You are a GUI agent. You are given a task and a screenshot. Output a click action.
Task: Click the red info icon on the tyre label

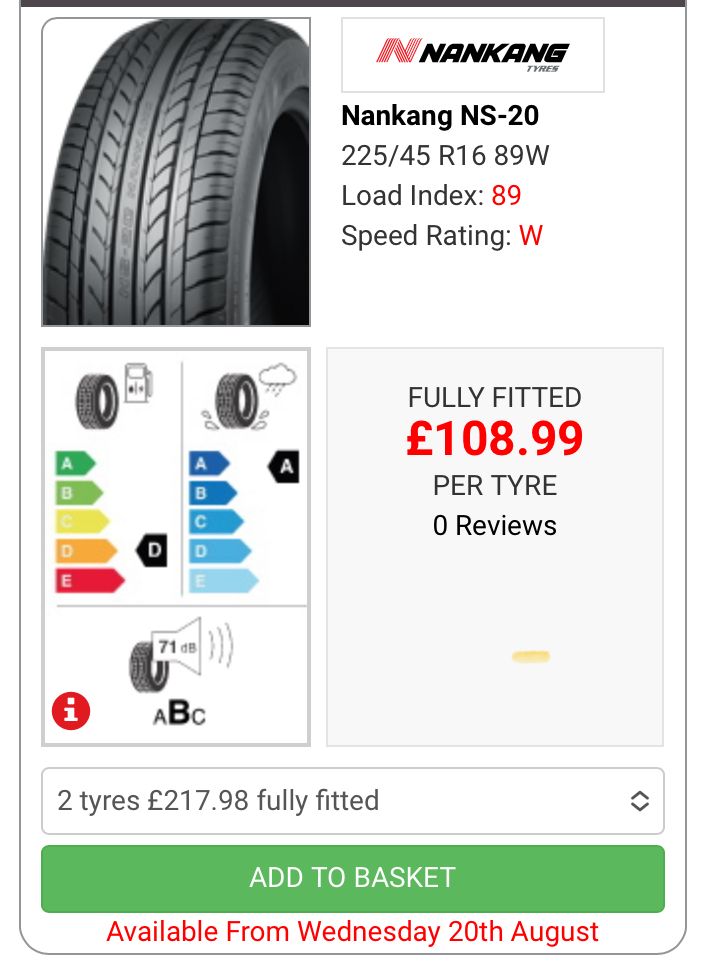pos(70,711)
